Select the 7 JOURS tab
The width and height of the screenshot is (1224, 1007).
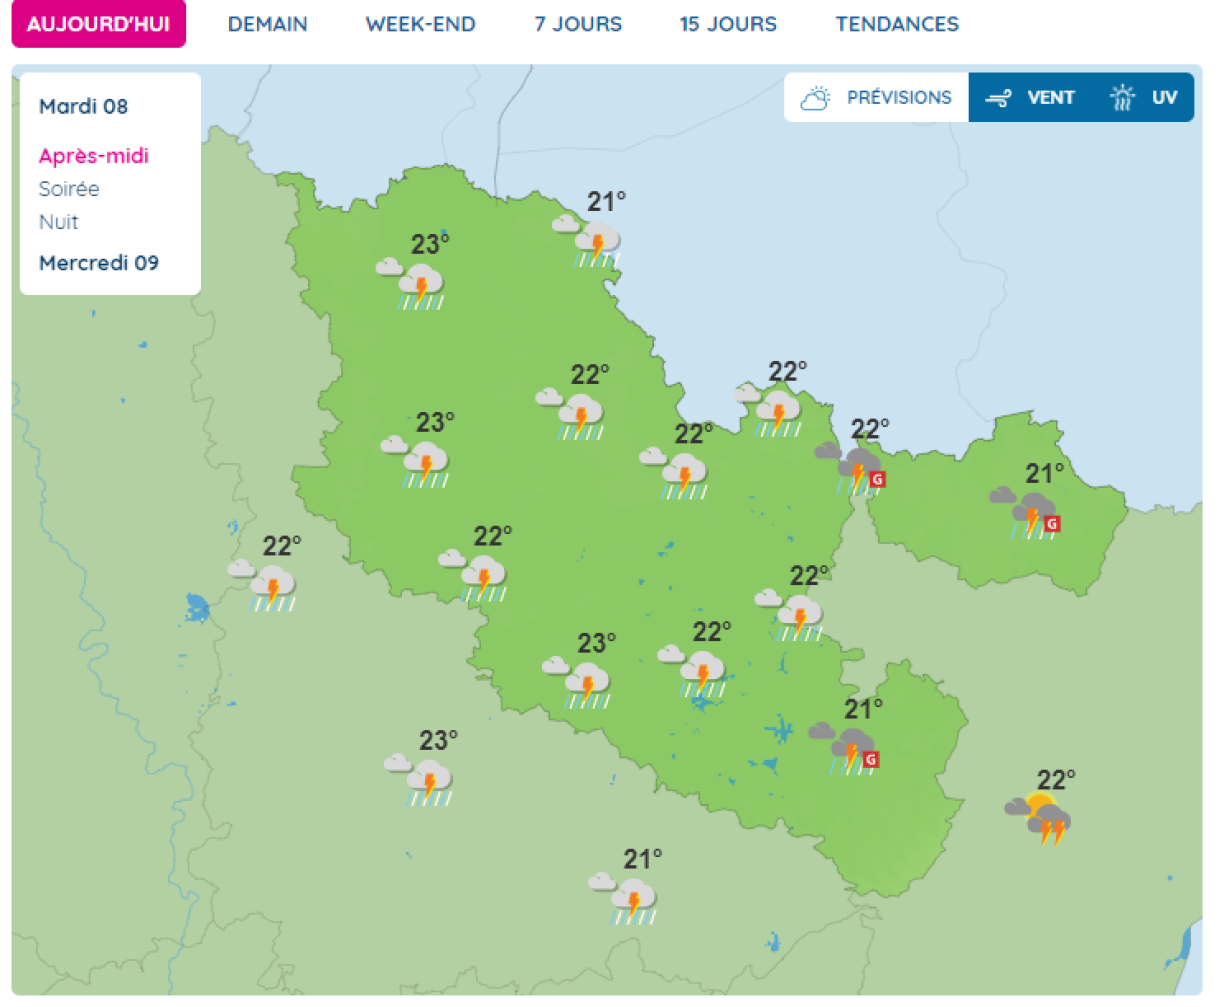pyautogui.click(x=578, y=24)
